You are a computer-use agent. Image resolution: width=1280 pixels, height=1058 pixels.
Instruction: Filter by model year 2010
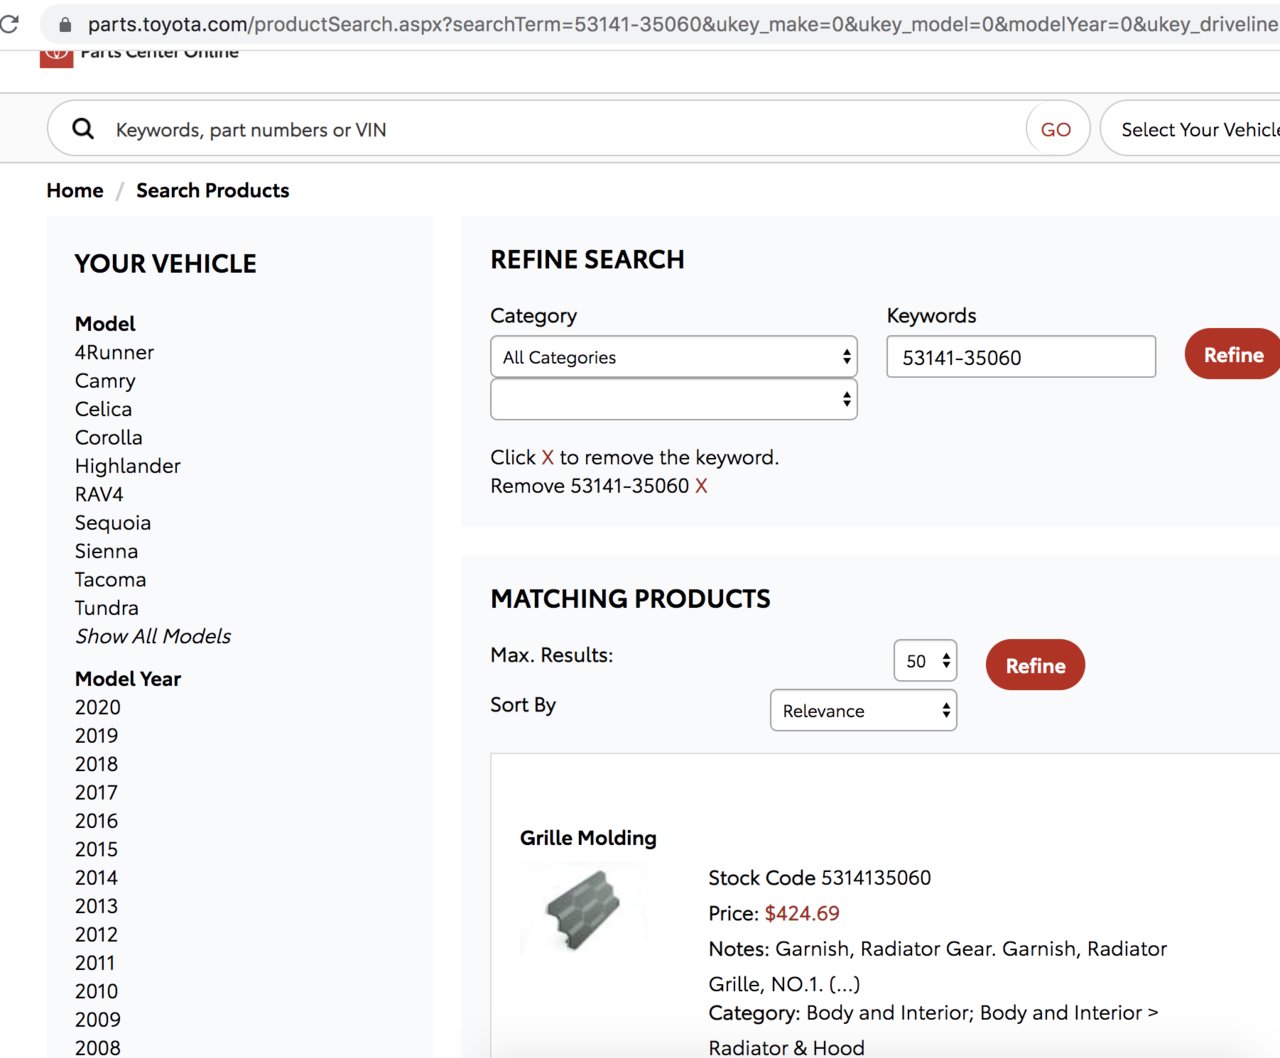coord(97,991)
